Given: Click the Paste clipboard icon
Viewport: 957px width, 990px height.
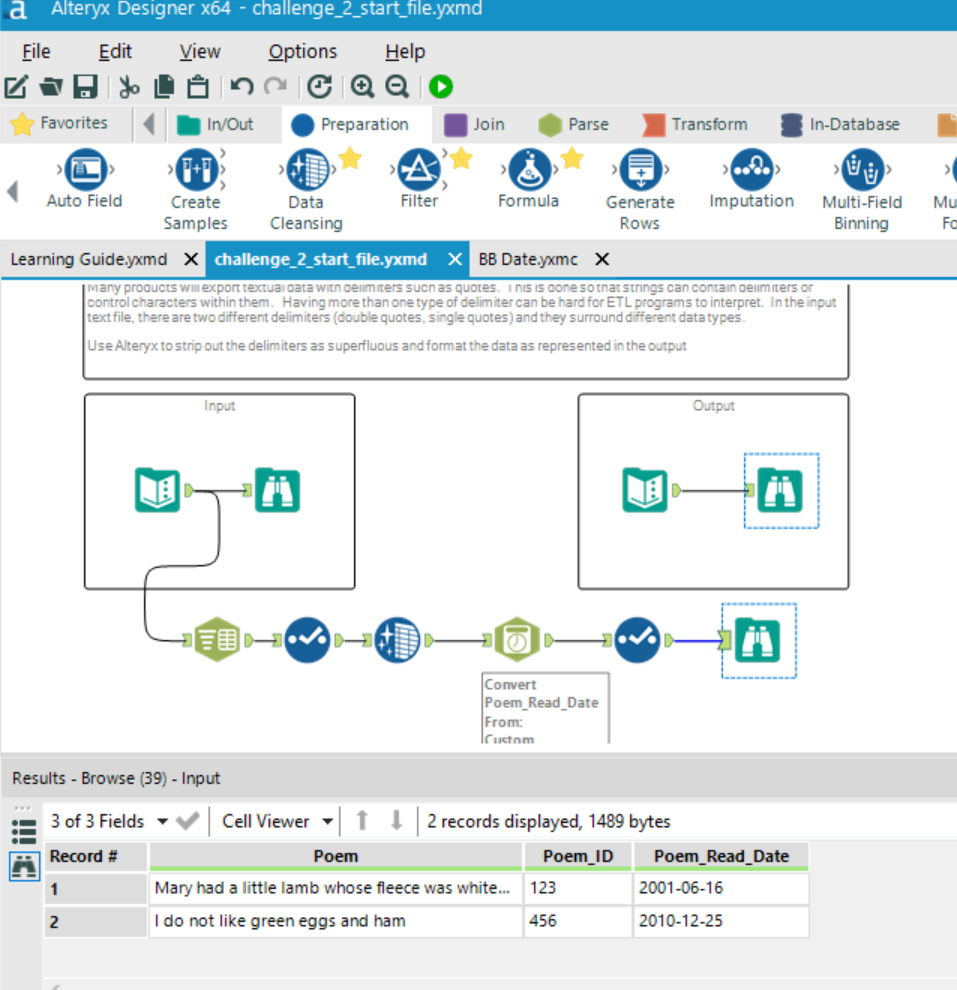Looking at the screenshot, I should click(x=198, y=86).
